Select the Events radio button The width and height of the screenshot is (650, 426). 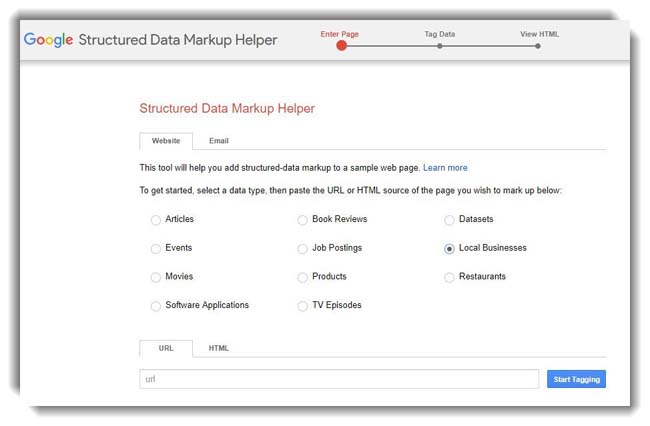156,249
